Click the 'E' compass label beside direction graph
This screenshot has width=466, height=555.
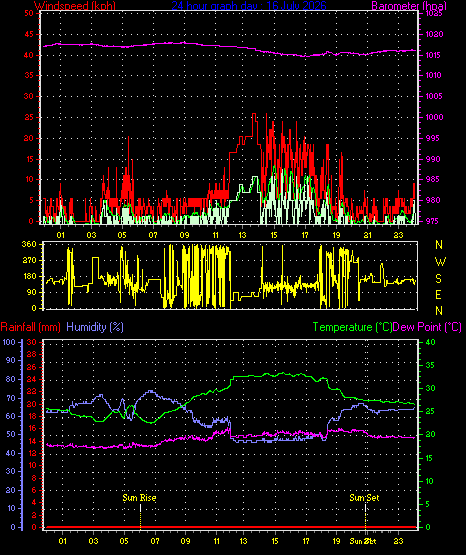coord(438,294)
